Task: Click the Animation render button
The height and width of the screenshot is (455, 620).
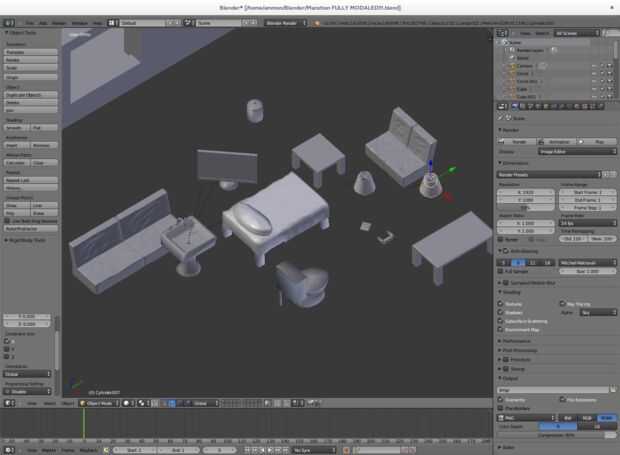Action: click(x=556, y=142)
